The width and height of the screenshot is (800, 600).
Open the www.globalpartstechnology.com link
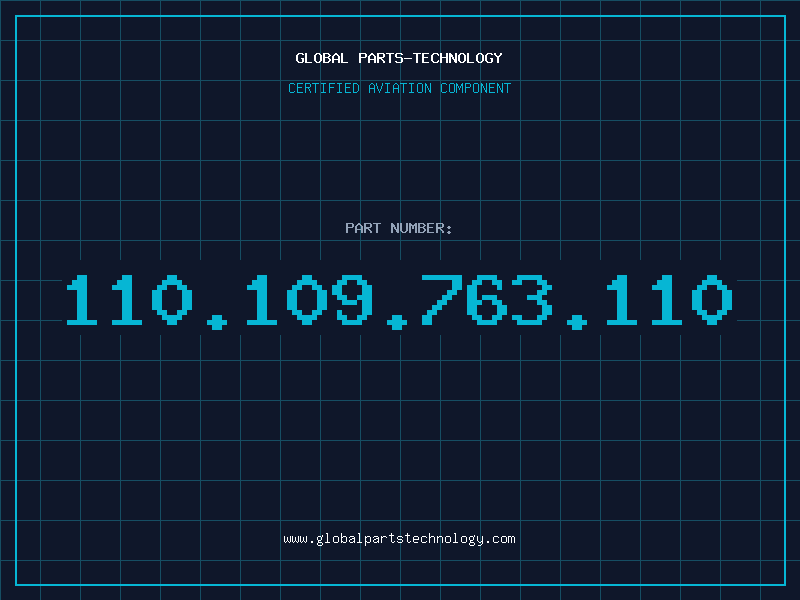(399, 539)
